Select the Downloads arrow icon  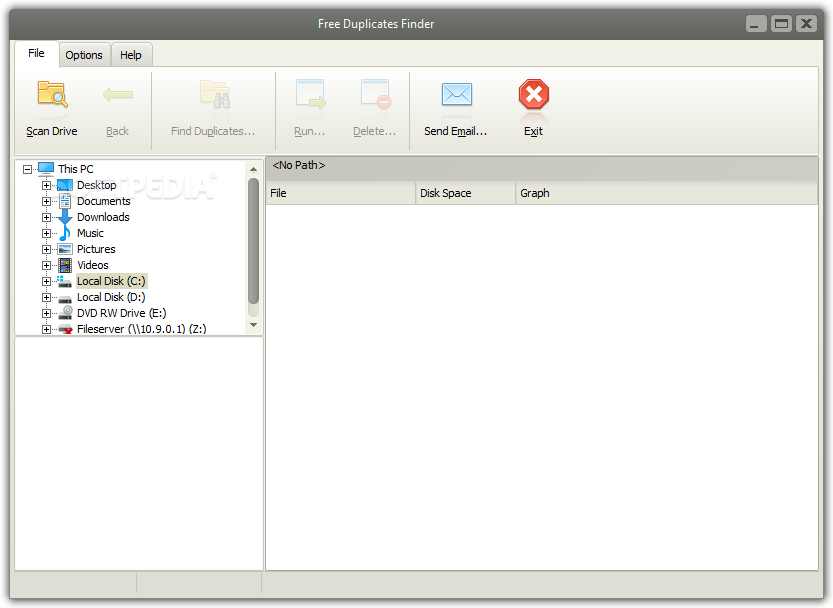coord(65,217)
